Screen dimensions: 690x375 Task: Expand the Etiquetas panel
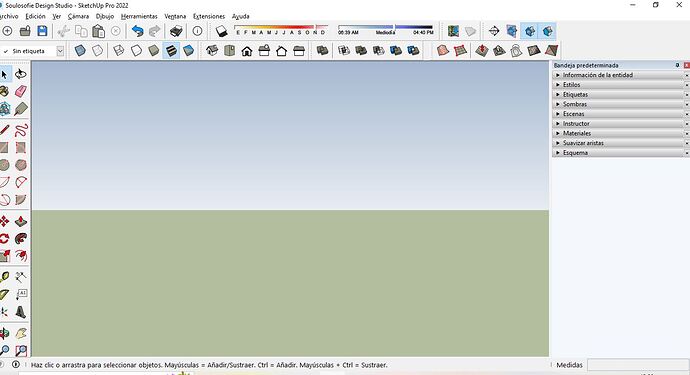coord(620,95)
